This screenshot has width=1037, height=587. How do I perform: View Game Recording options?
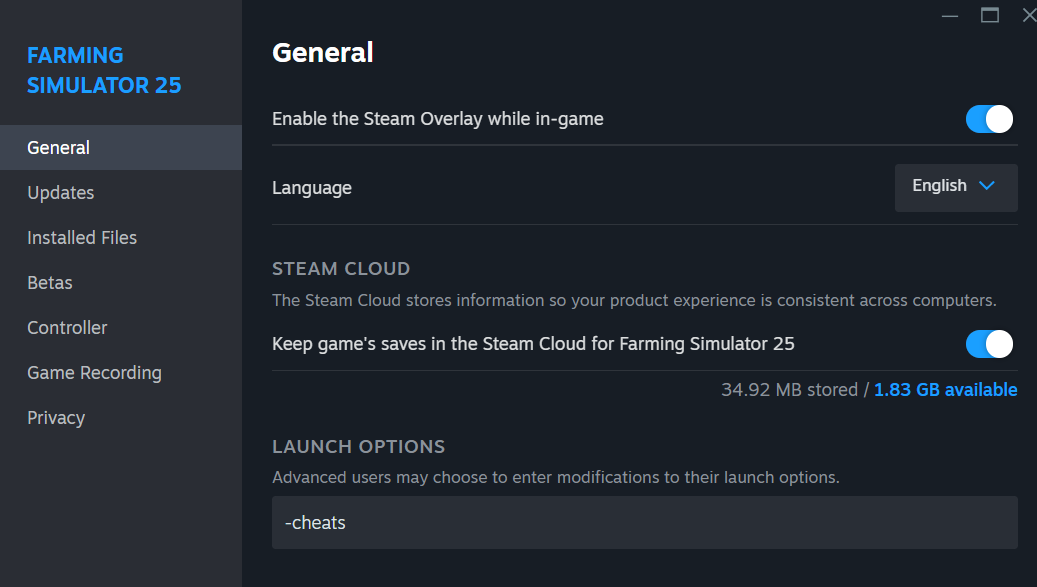(94, 372)
